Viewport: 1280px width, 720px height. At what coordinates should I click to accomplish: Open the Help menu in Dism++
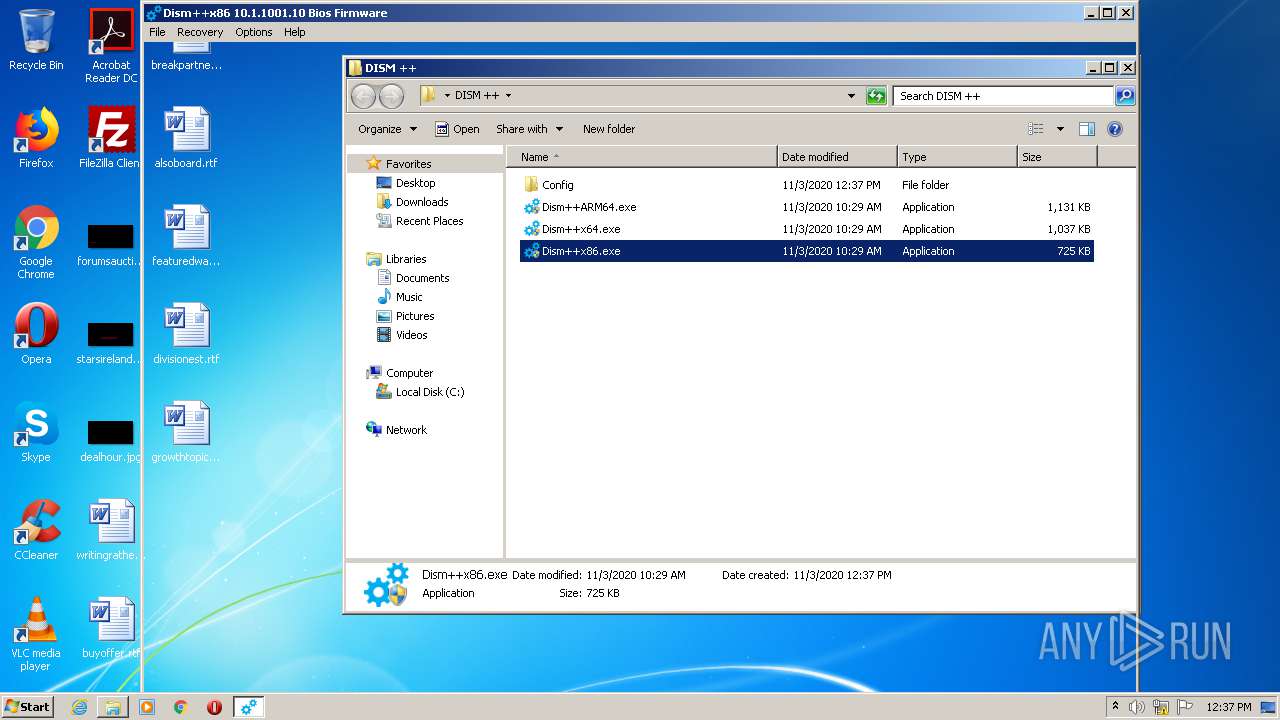coord(294,32)
